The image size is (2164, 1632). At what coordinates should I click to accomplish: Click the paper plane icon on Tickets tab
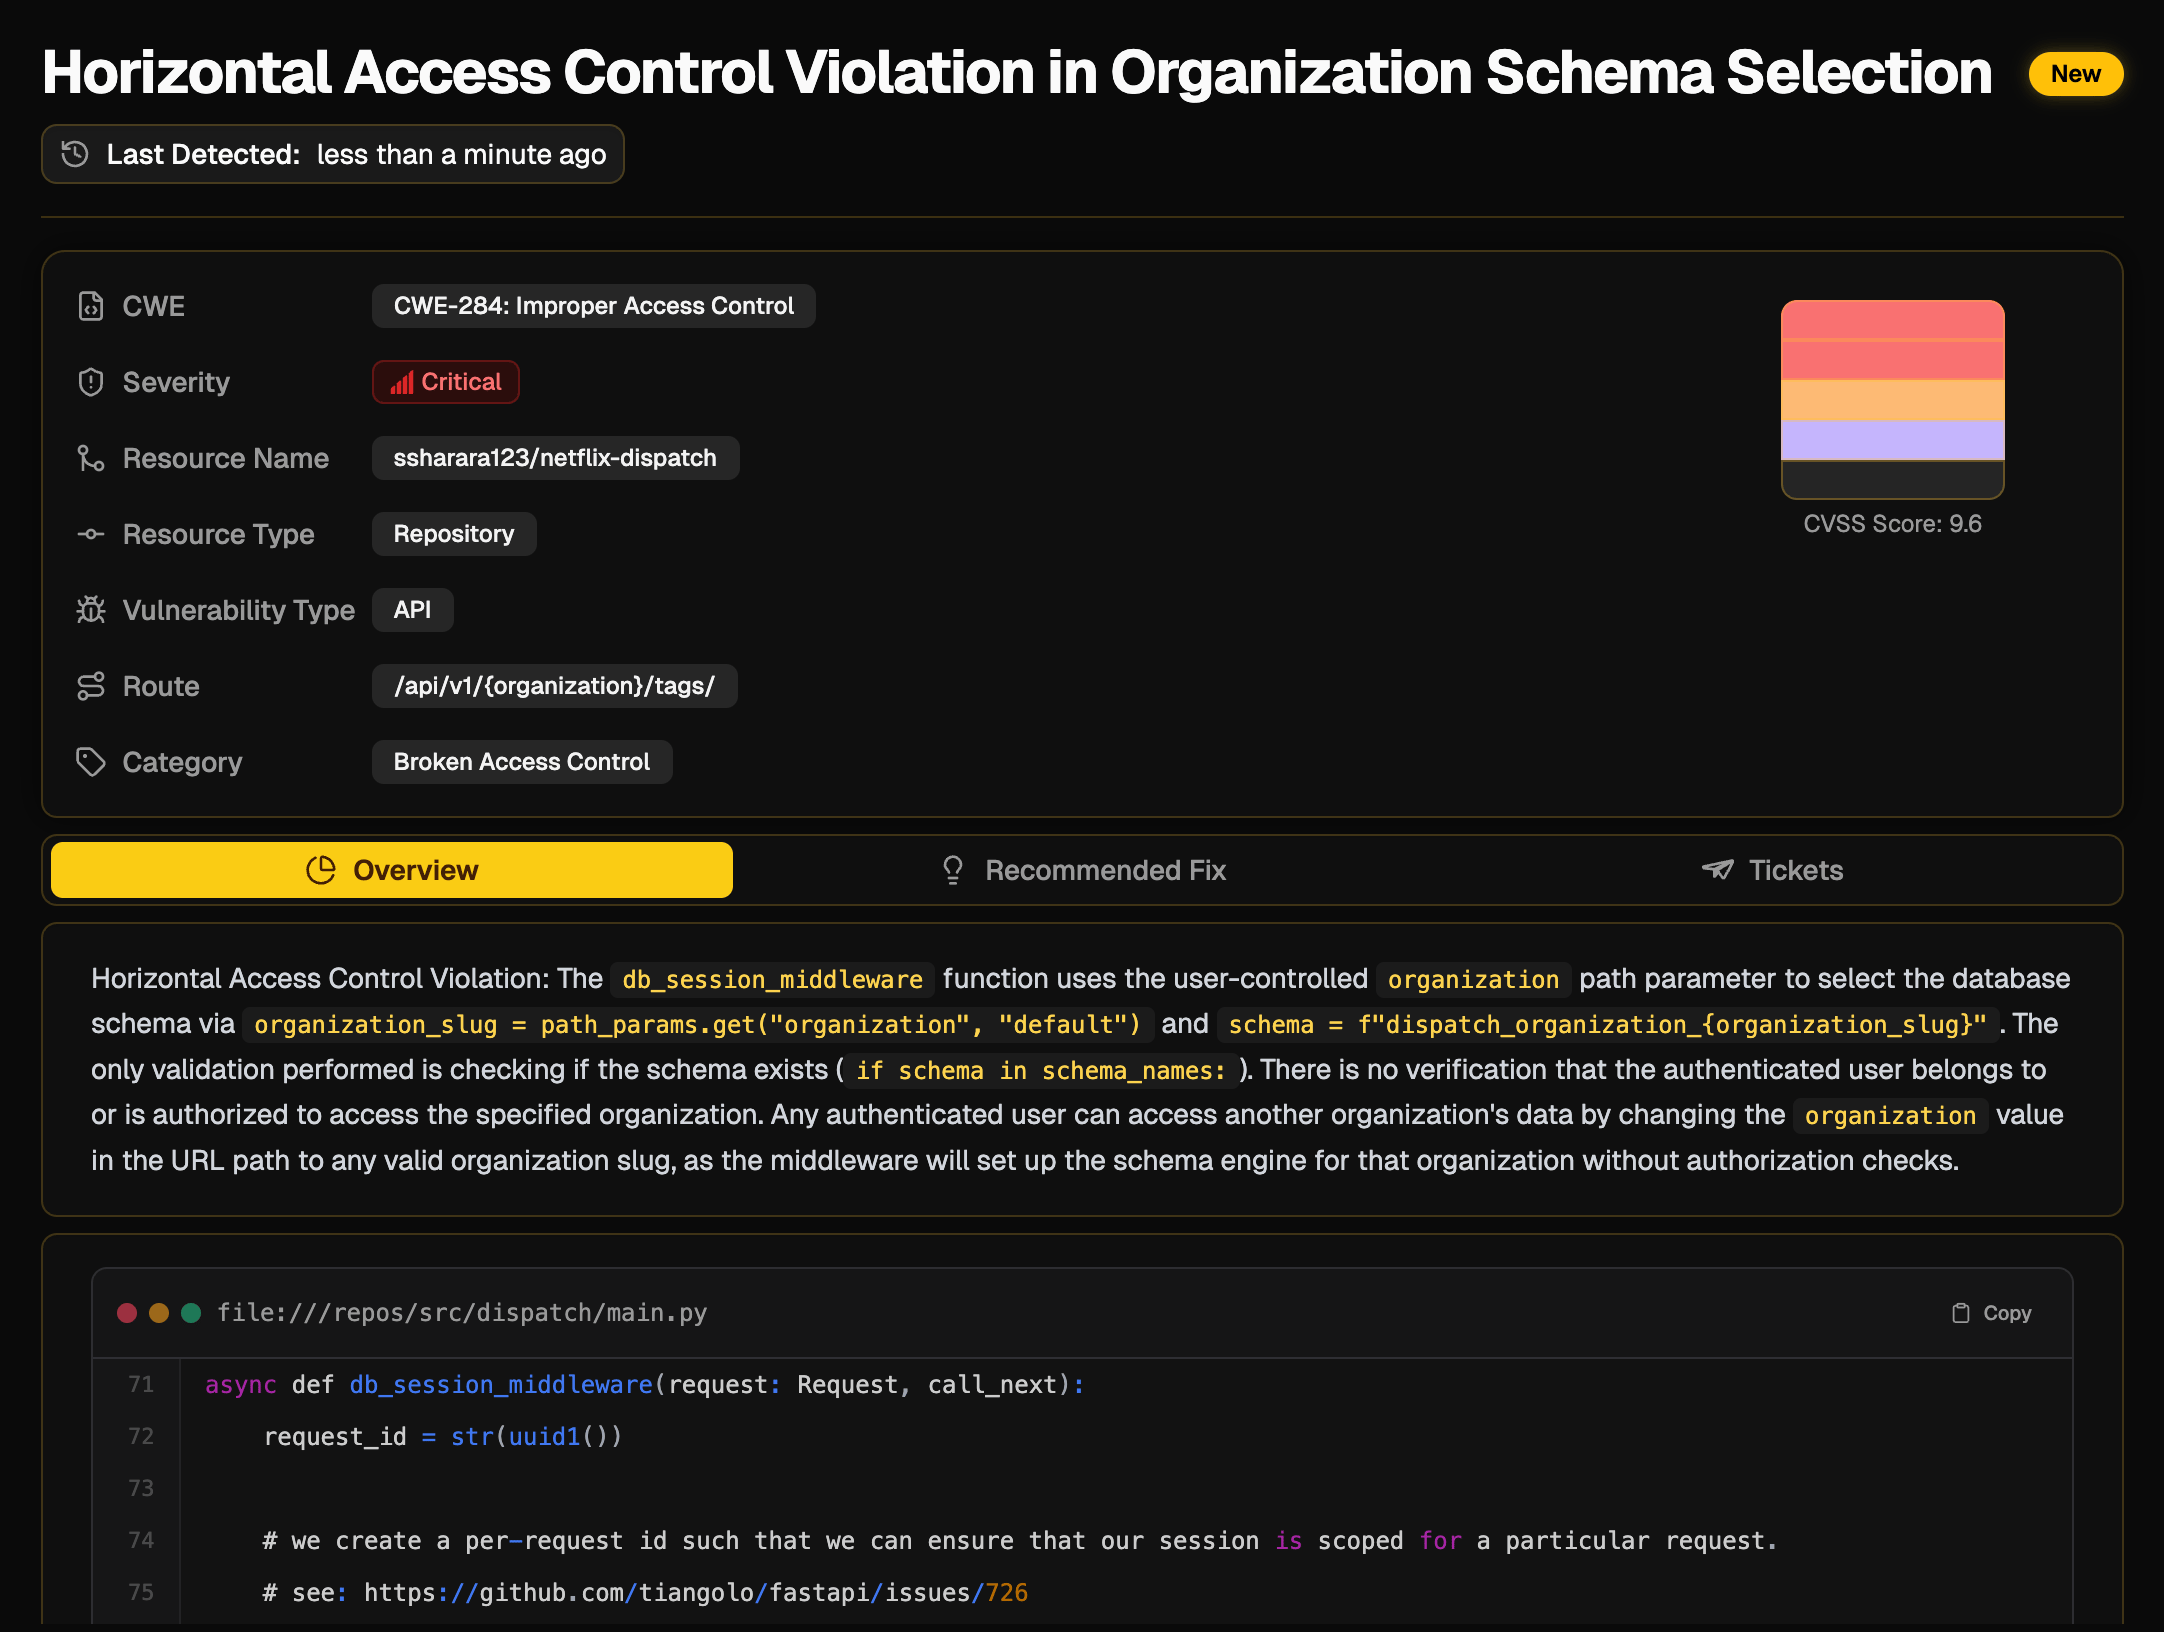pos(1718,870)
